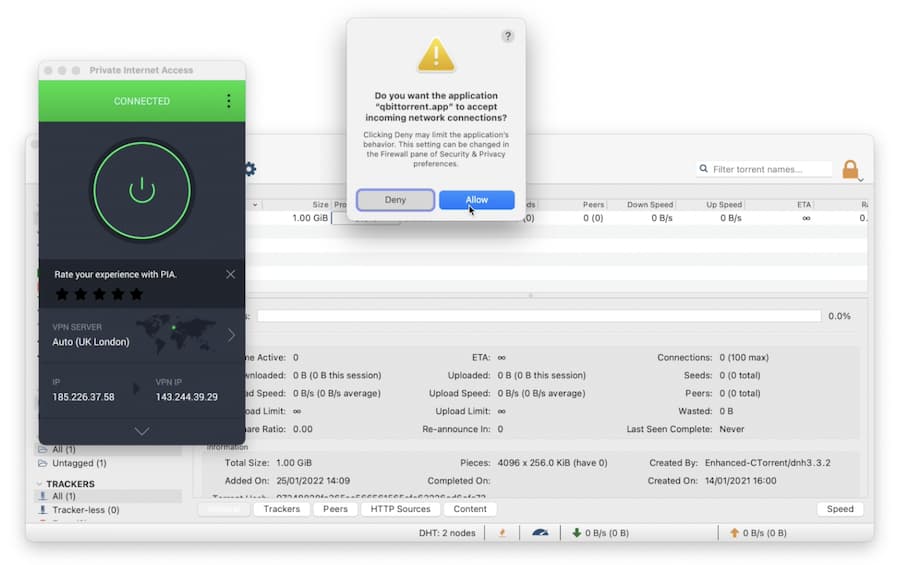
Task: Click download speed 0 B/s (0 B) in status bar
Action: point(607,533)
